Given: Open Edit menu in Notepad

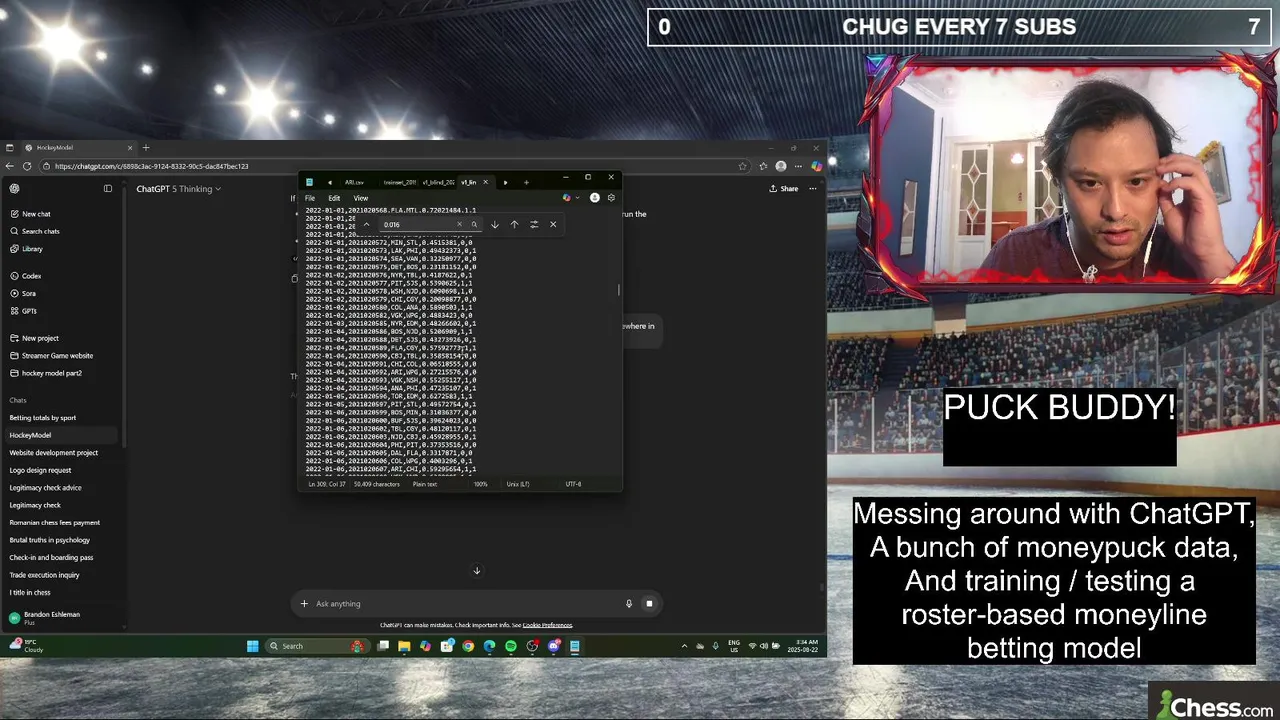Looking at the screenshot, I should [x=334, y=198].
